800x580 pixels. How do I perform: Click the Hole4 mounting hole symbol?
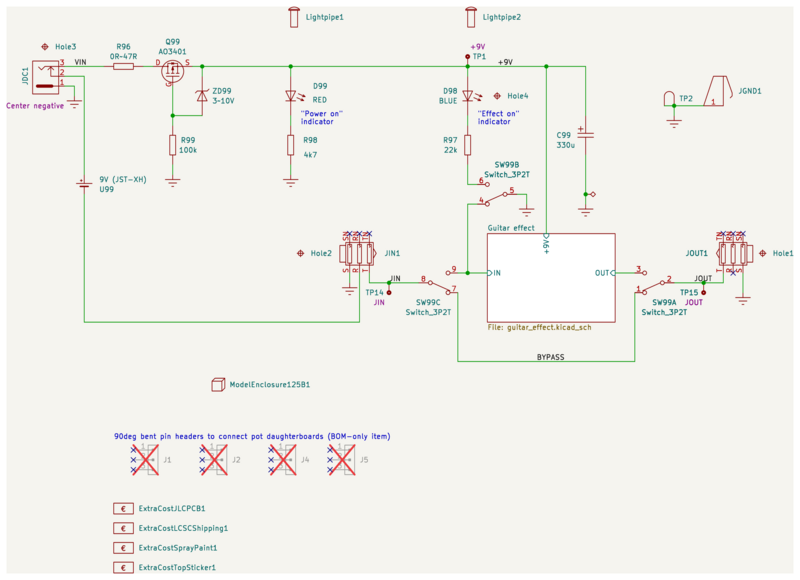point(497,96)
